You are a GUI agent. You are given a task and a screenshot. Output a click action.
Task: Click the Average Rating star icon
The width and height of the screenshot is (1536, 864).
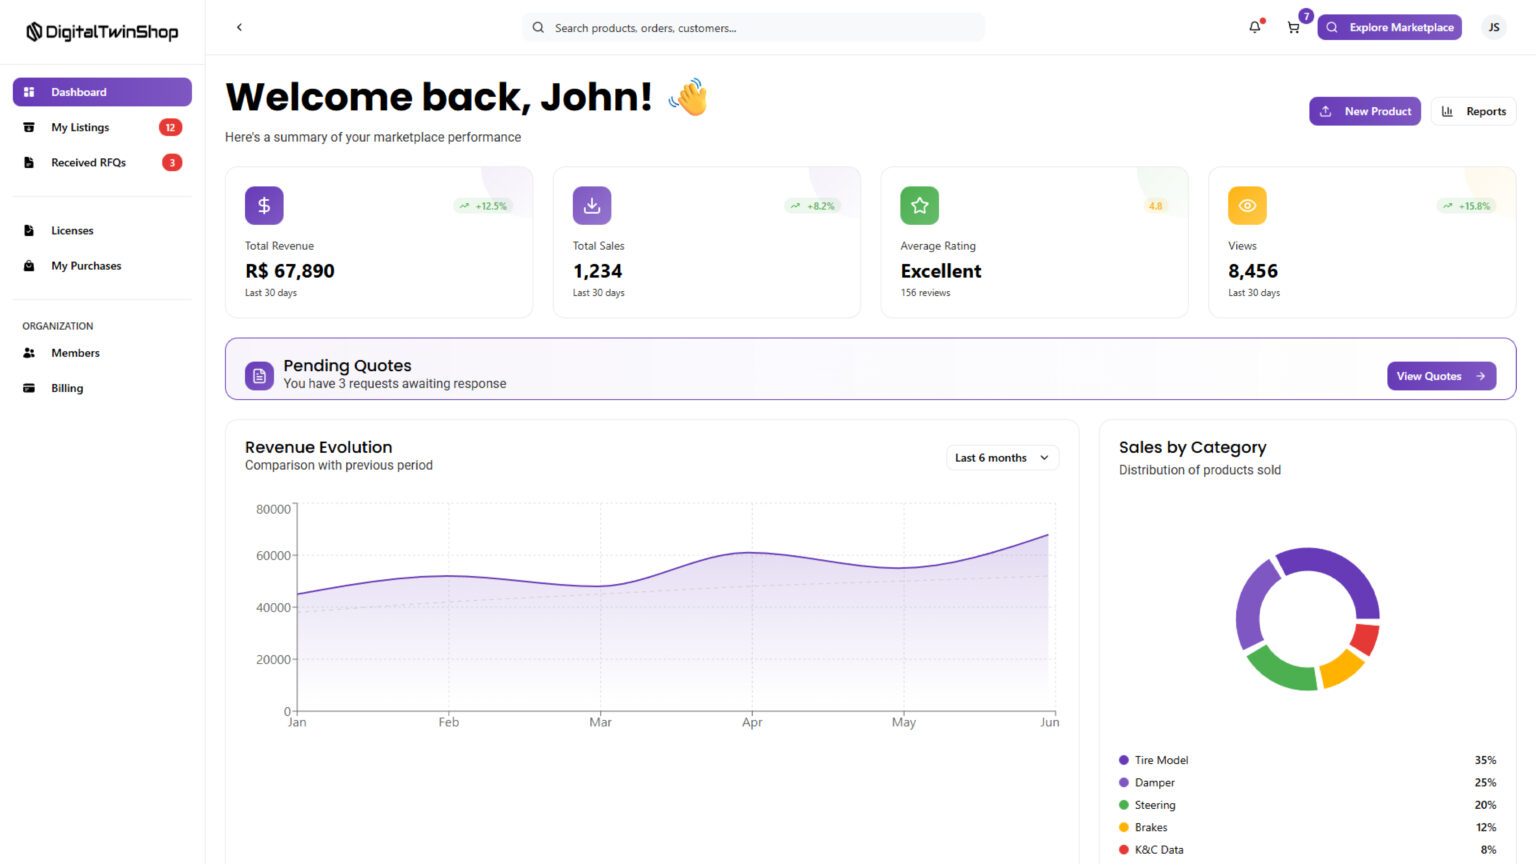pos(919,206)
